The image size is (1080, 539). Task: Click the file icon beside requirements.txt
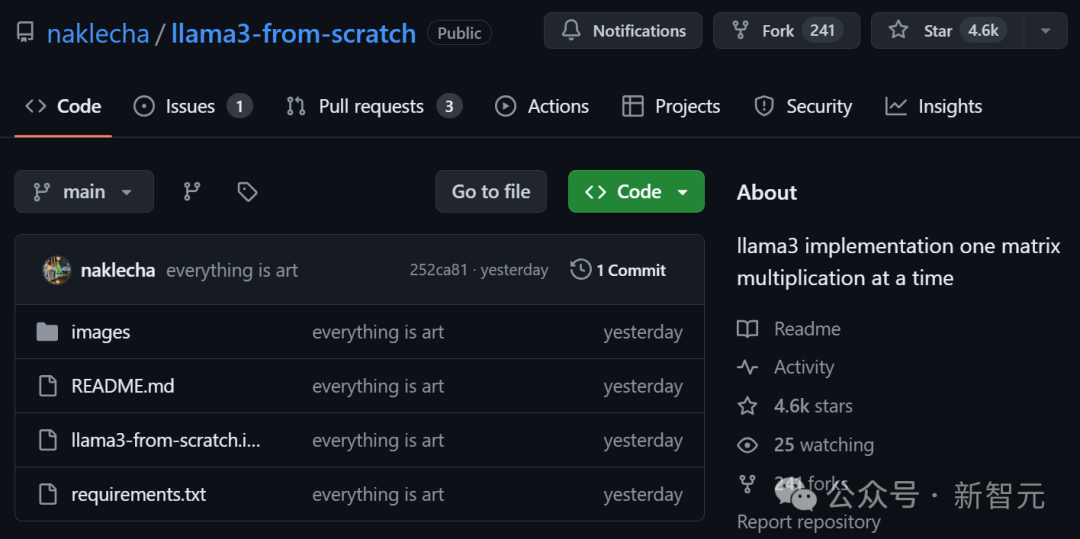(47, 494)
